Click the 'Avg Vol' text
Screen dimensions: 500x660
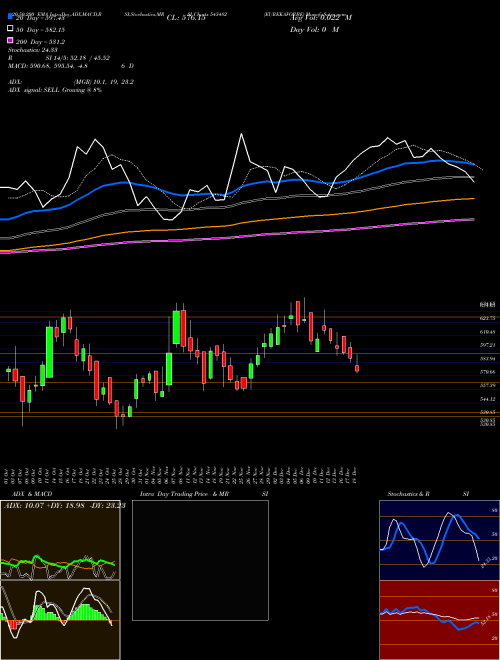[321, 18]
